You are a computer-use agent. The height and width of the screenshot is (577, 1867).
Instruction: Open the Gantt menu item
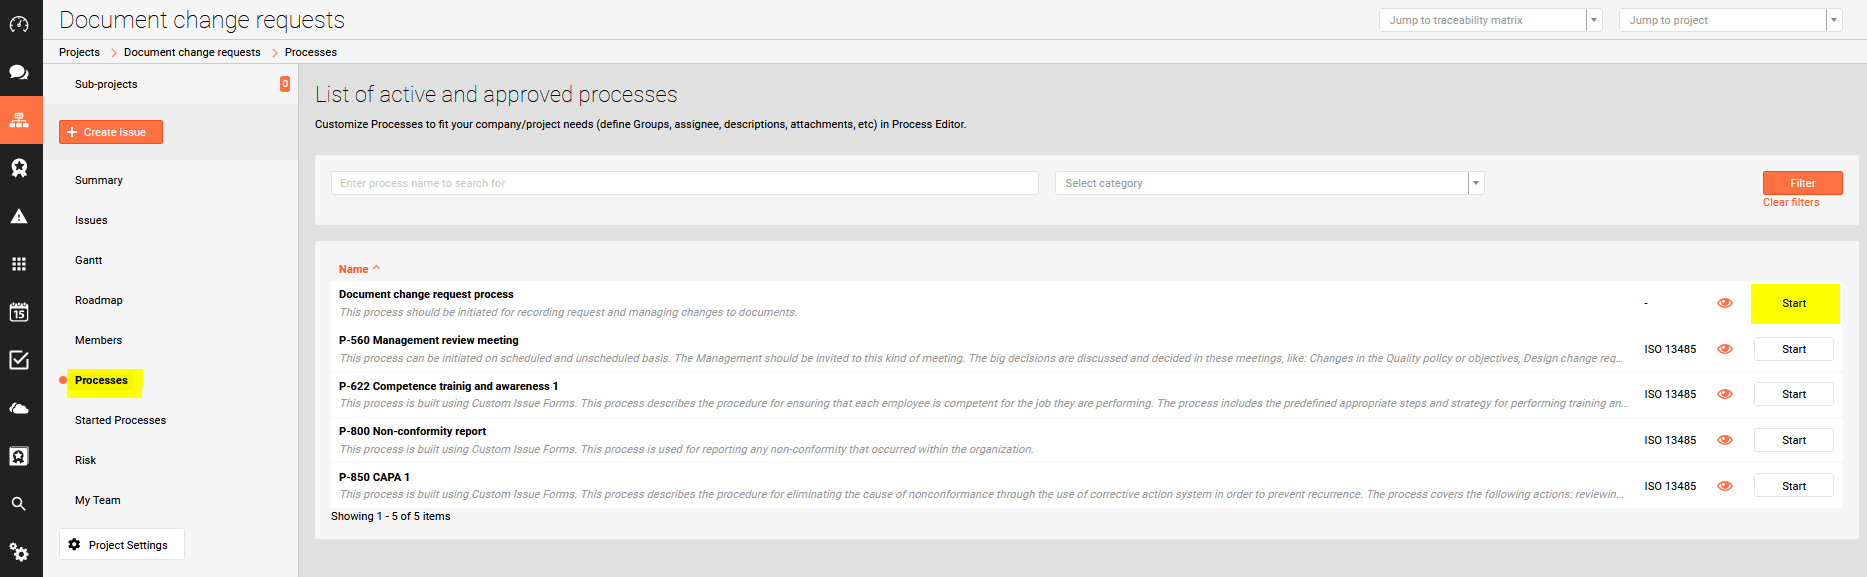(89, 260)
